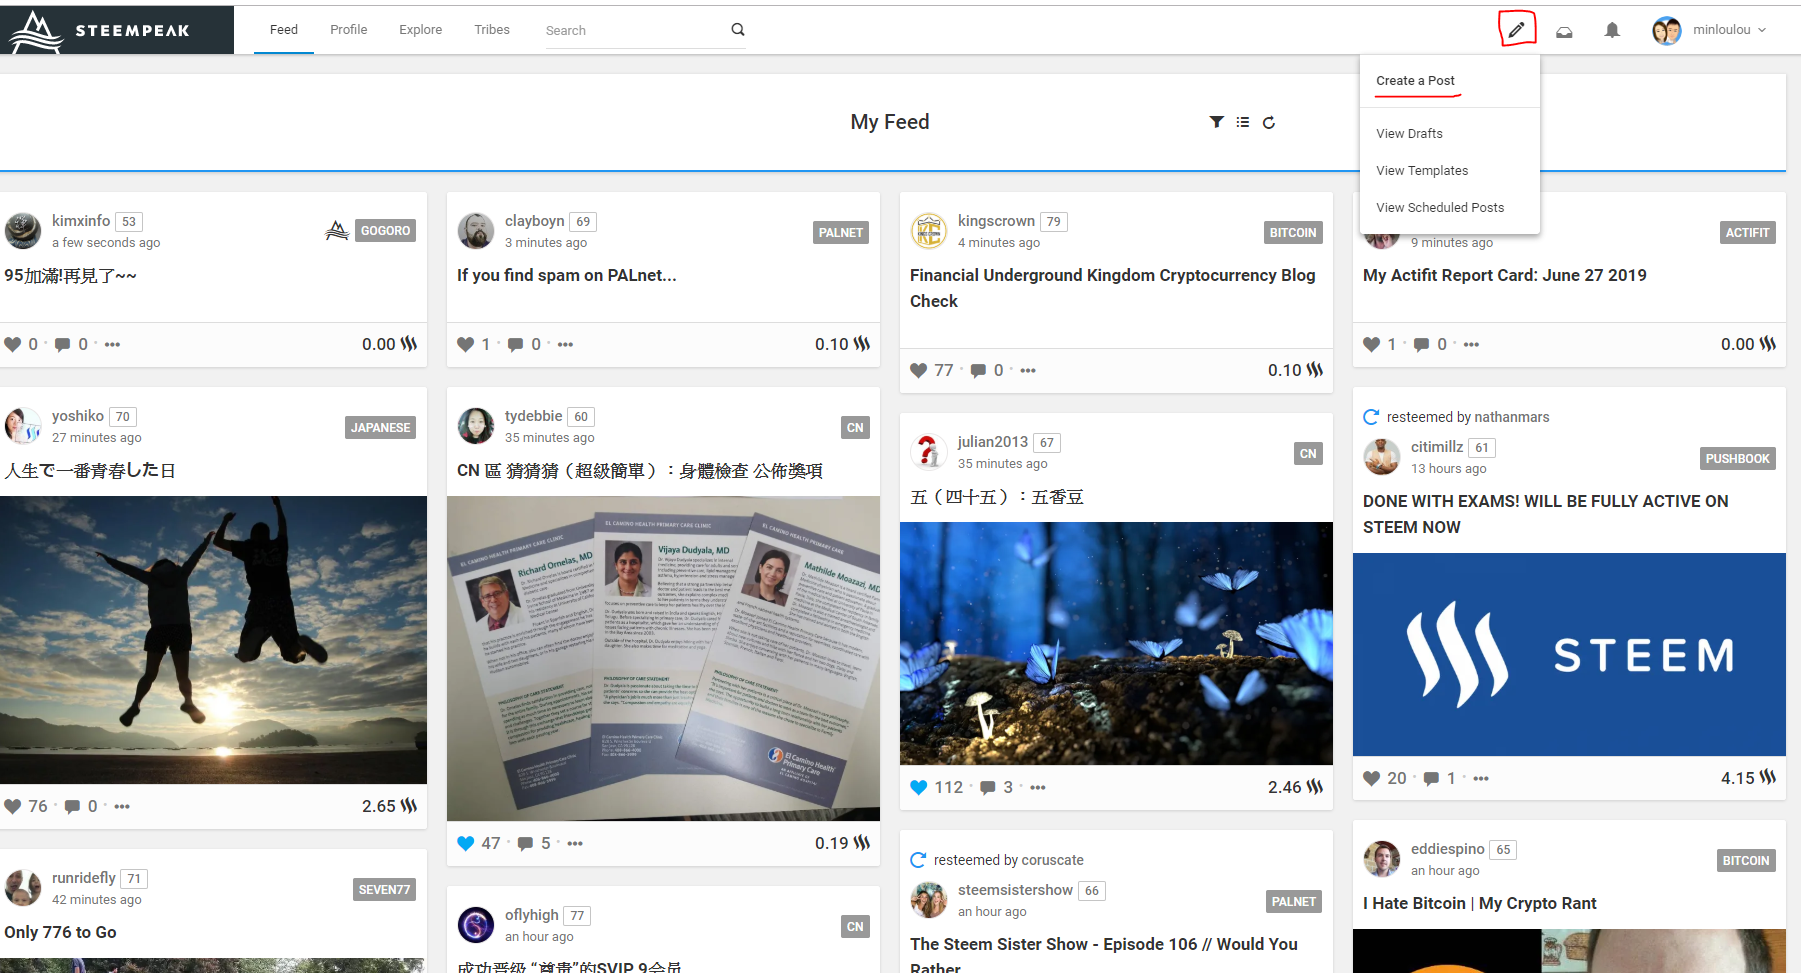The image size is (1801, 973).
Task: Open the feed filter funnel icon
Action: (x=1216, y=122)
